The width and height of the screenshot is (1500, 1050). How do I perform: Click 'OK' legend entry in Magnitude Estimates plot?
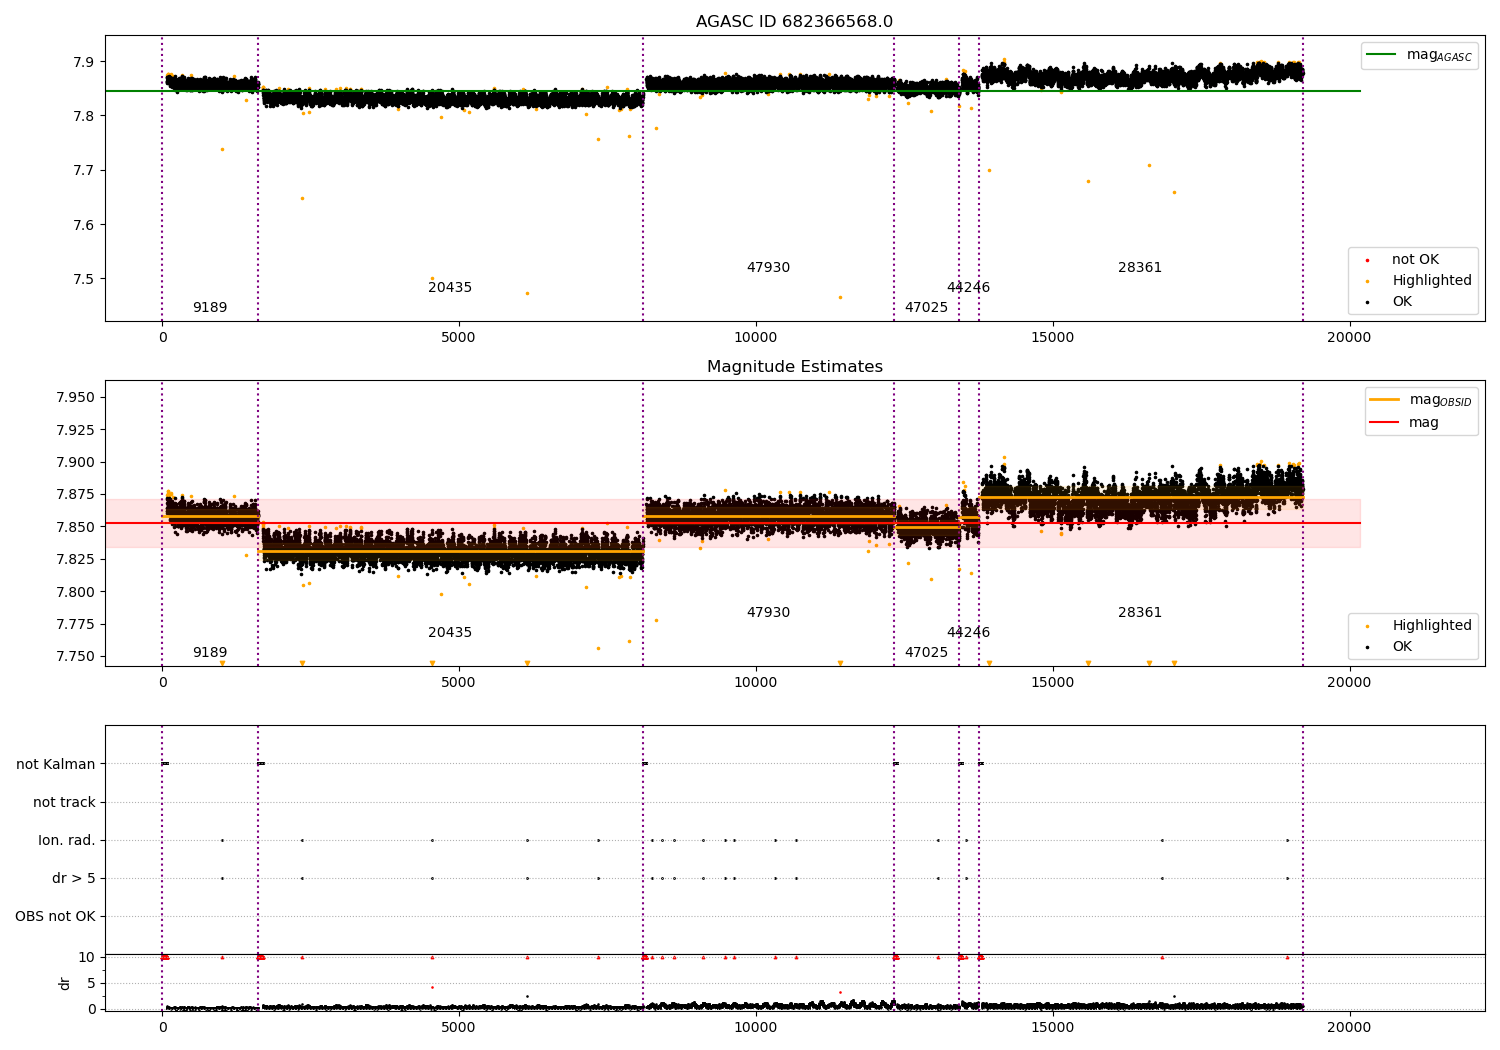[1402, 647]
